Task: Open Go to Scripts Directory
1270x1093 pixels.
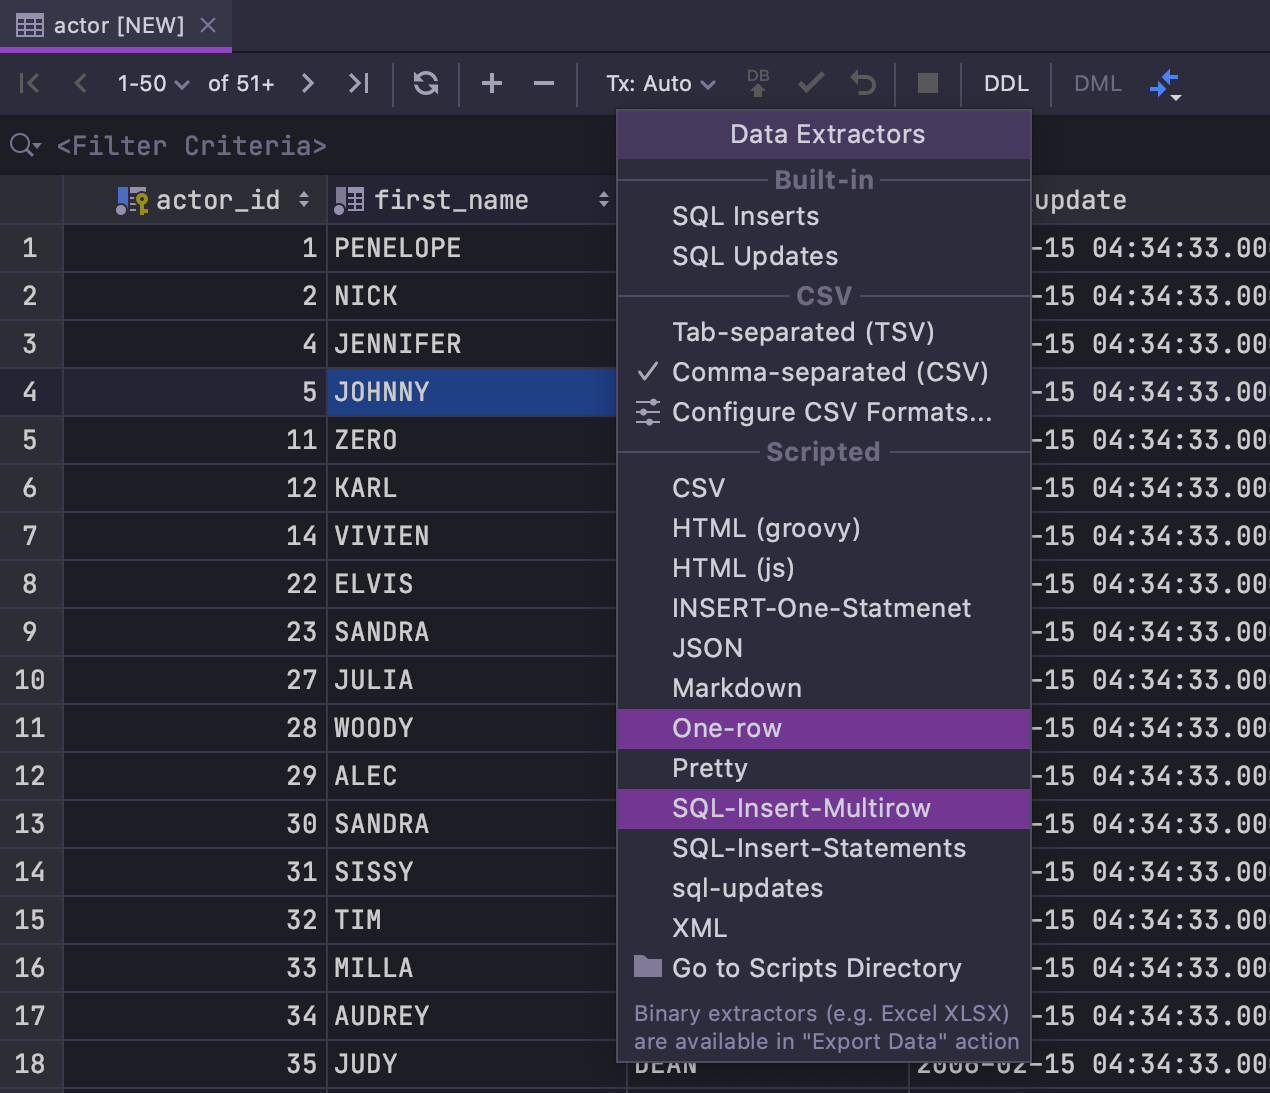Action: coord(824,968)
